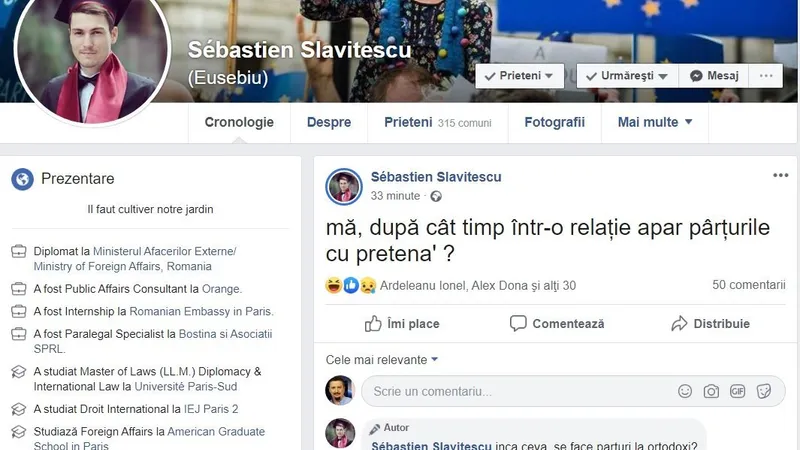Insert a GIF into the comment
The height and width of the screenshot is (450, 800).
click(x=737, y=391)
